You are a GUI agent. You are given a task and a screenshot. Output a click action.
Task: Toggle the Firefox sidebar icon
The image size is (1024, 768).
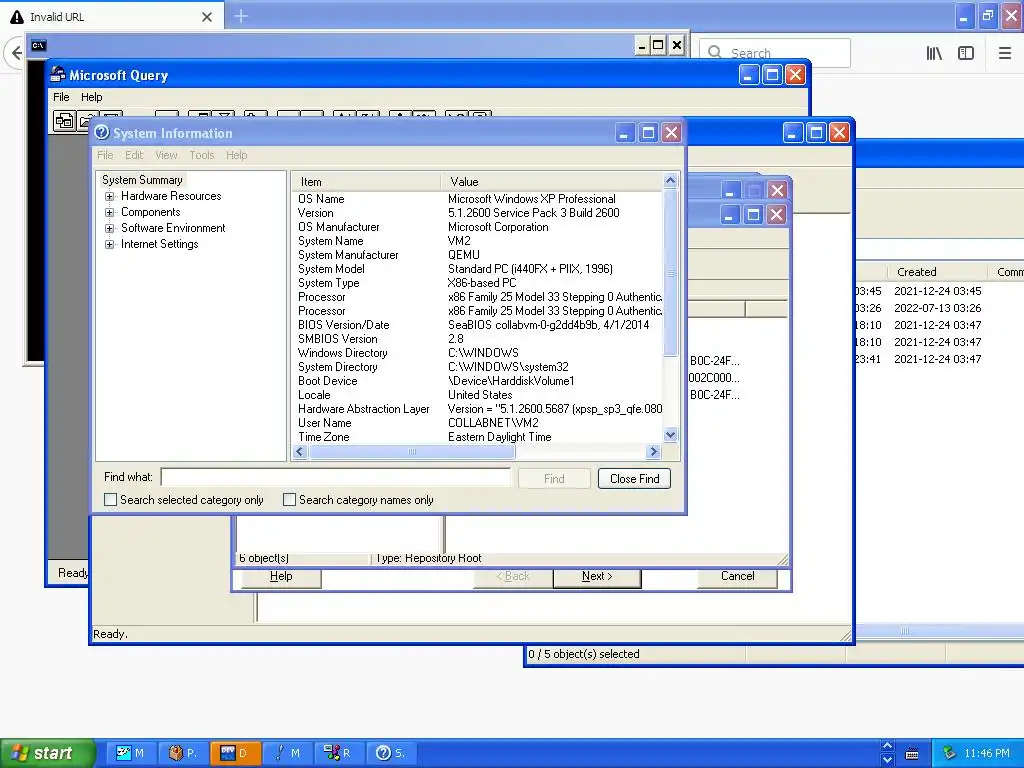[966, 53]
